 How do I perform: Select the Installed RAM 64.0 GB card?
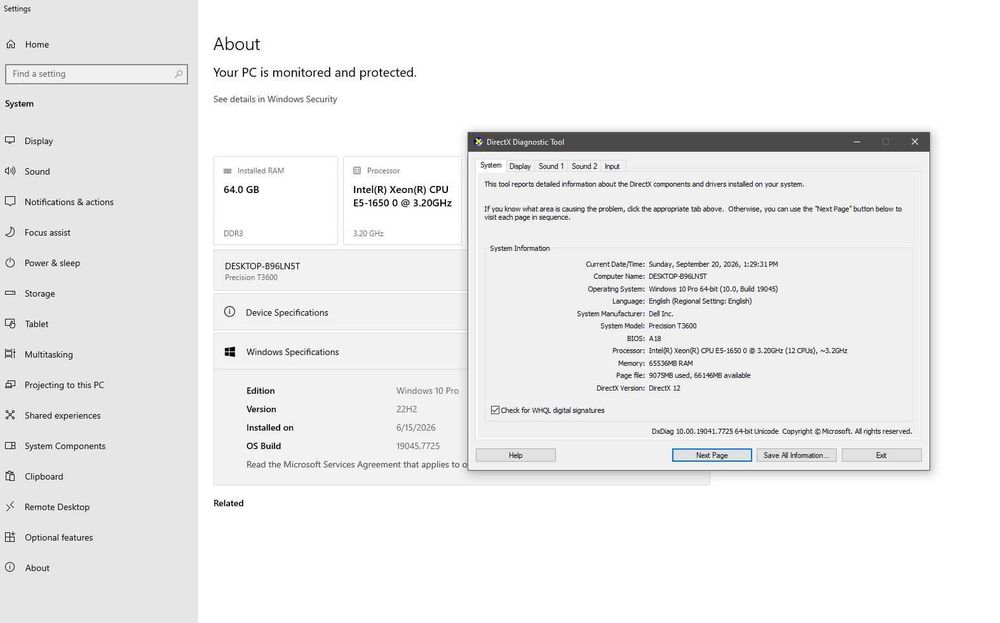click(x=276, y=200)
